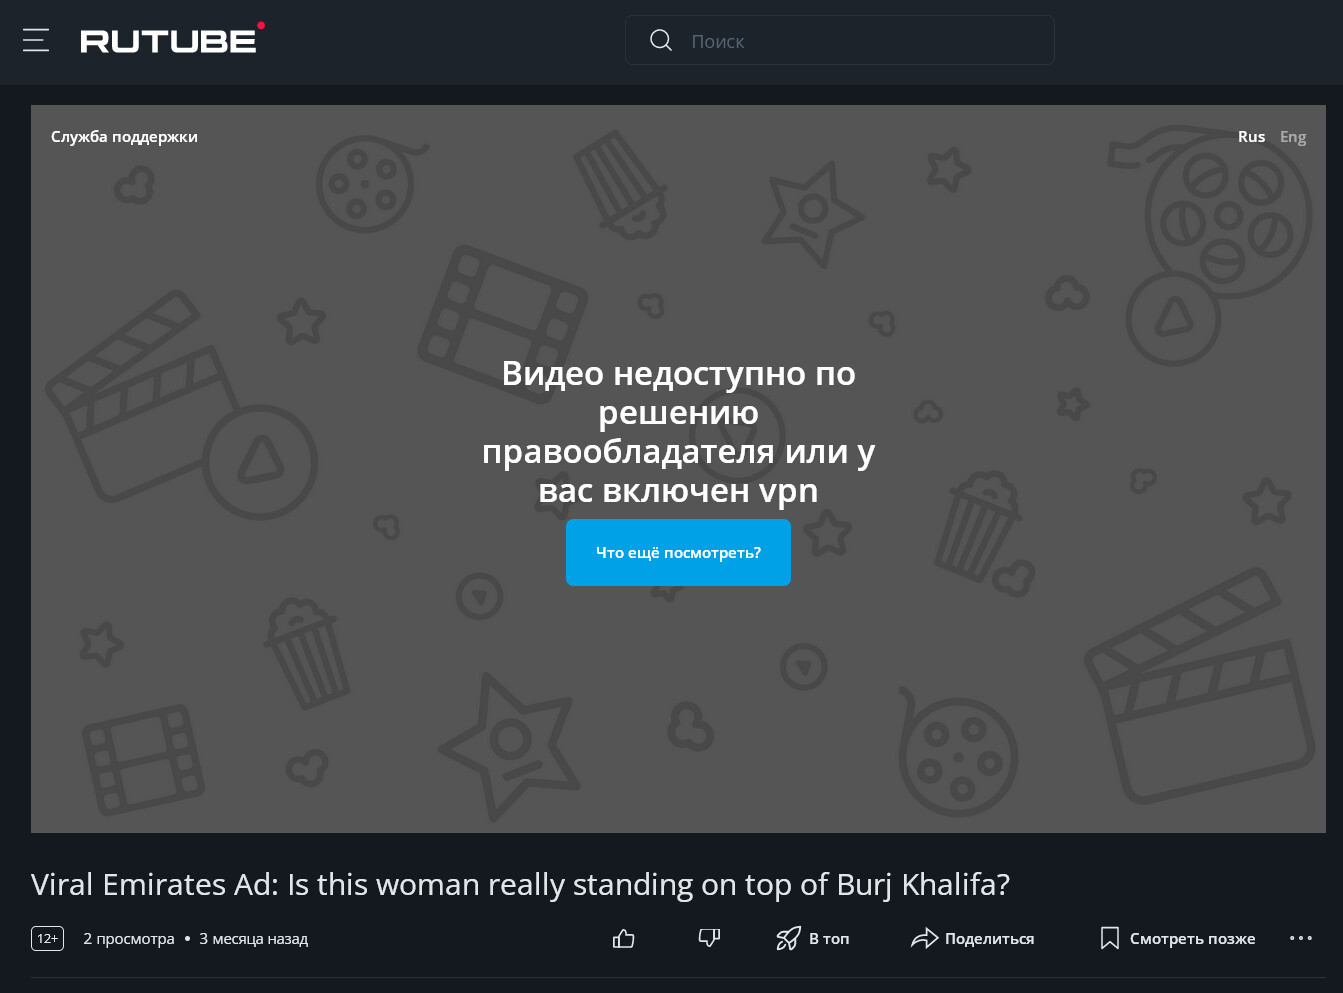
Task: Dislike the video with thumbs down
Action: click(709, 938)
